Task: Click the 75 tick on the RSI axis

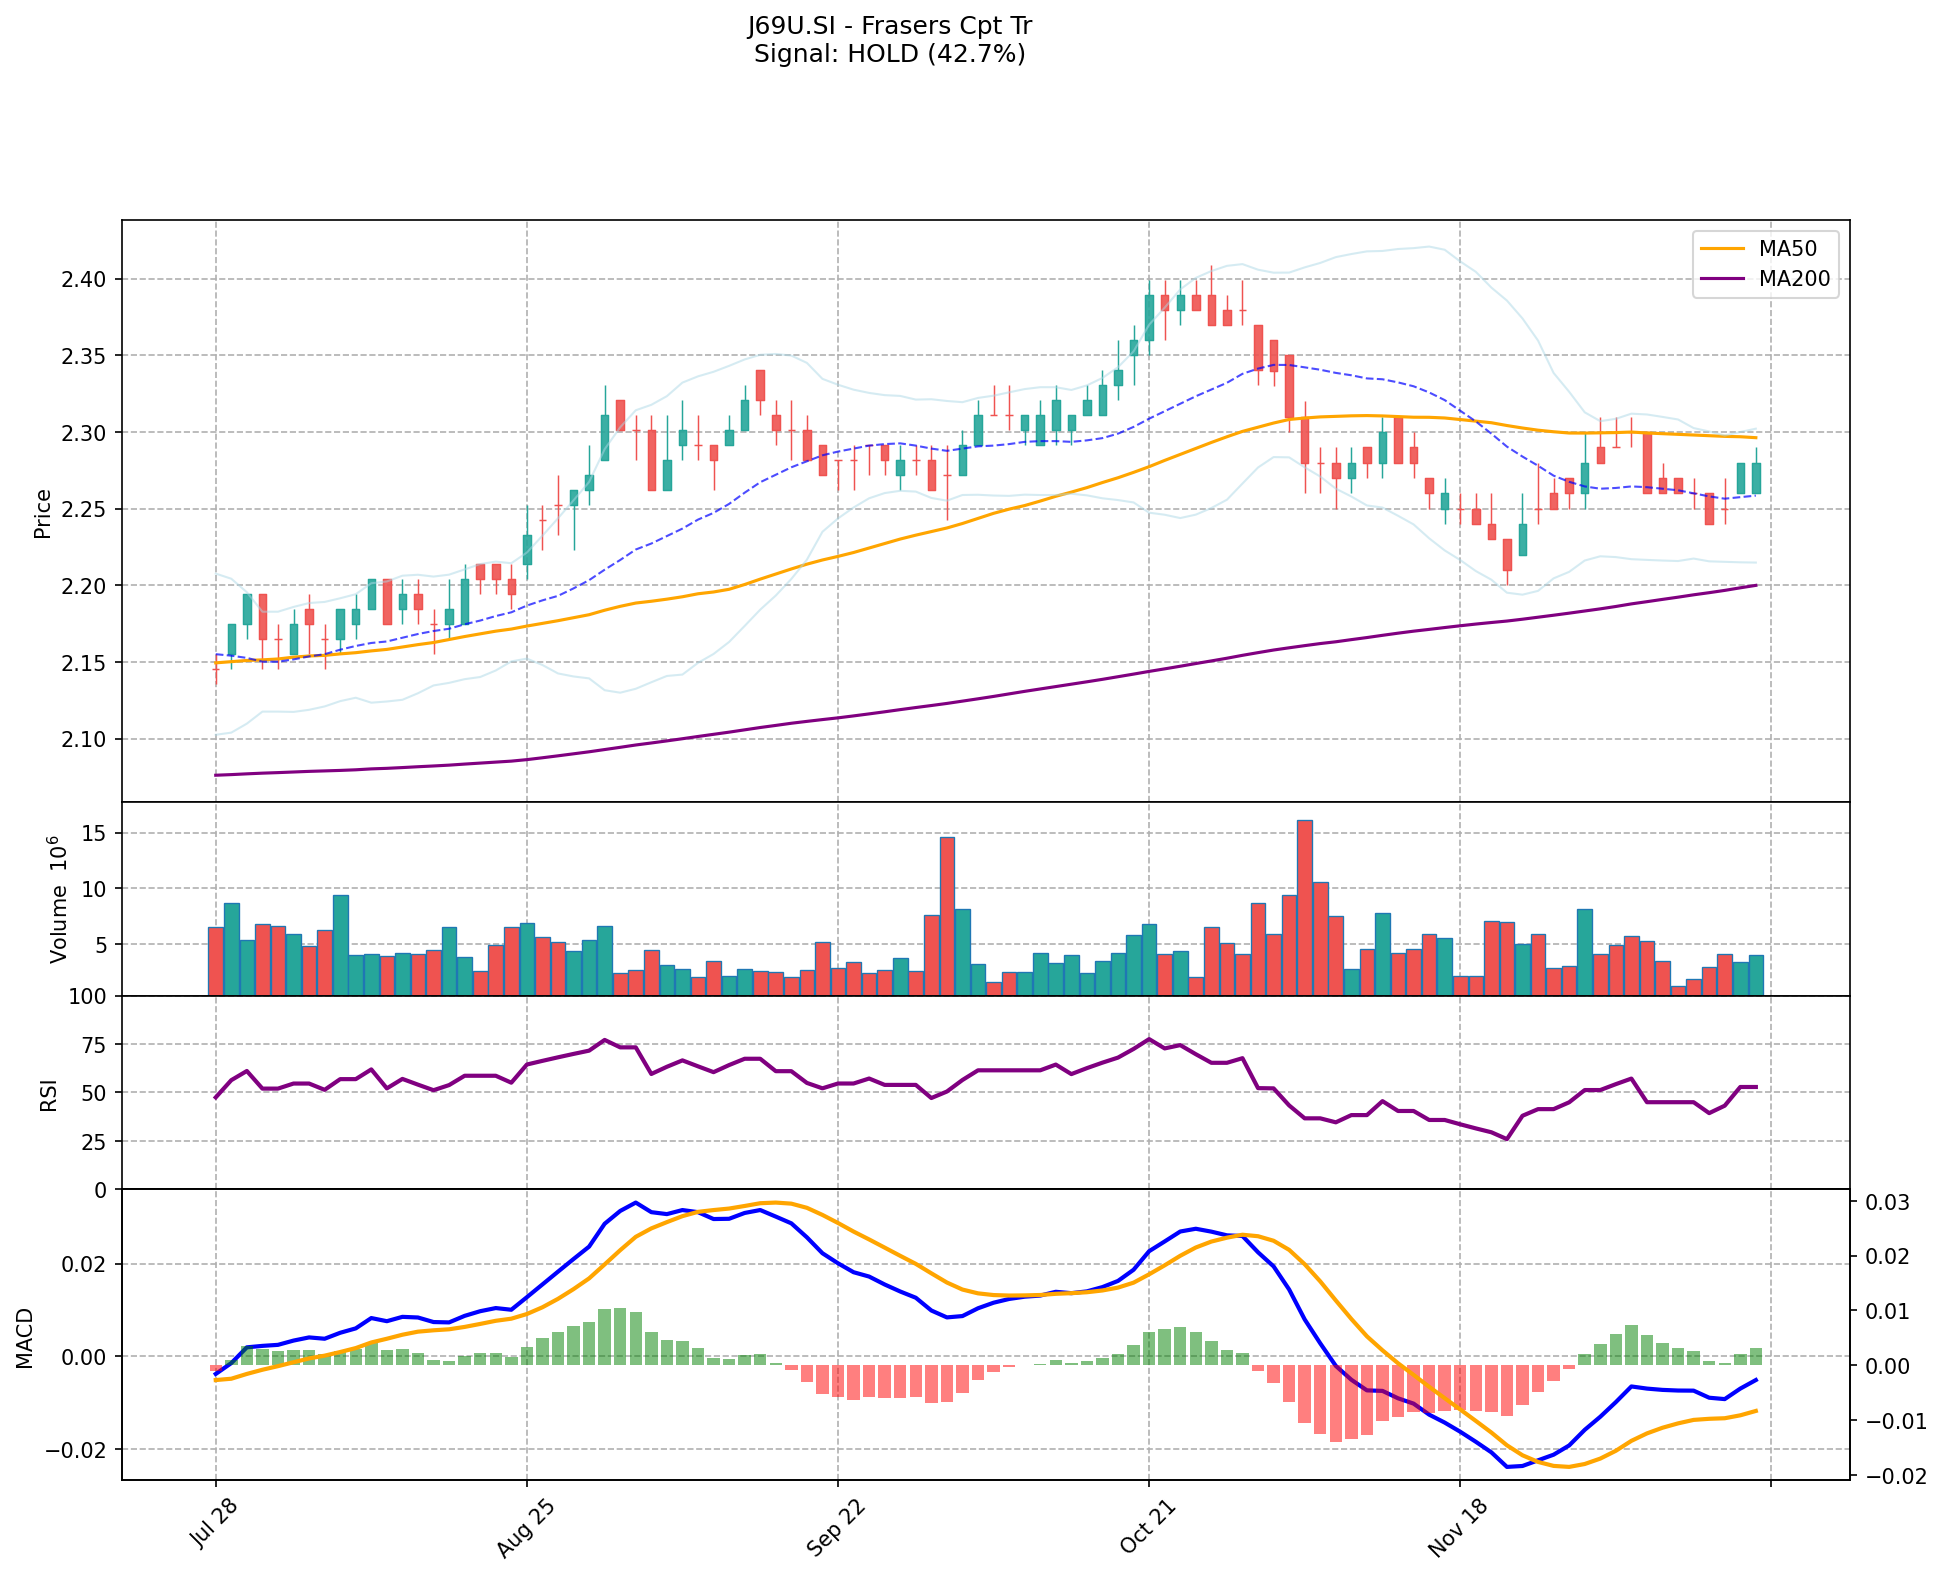Action: tap(92, 1045)
